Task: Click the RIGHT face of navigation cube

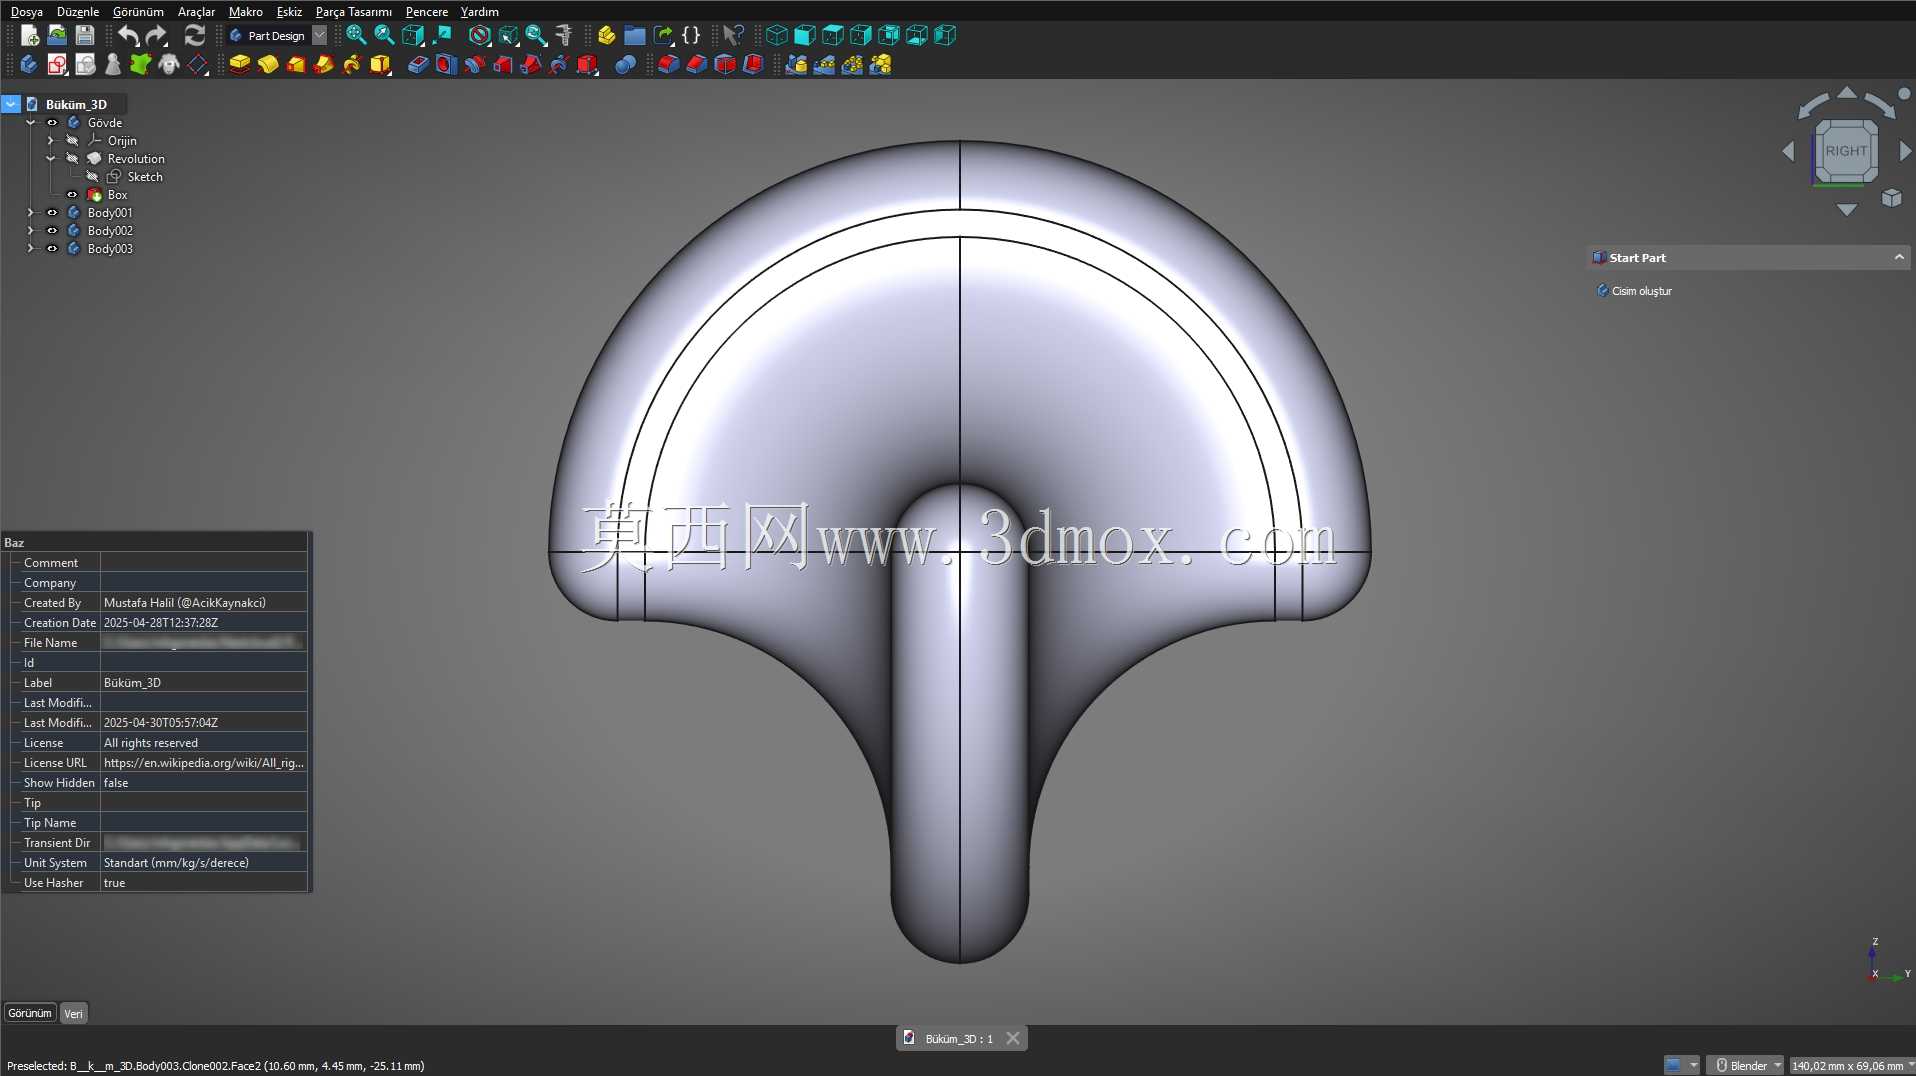Action: [1846, 151]
